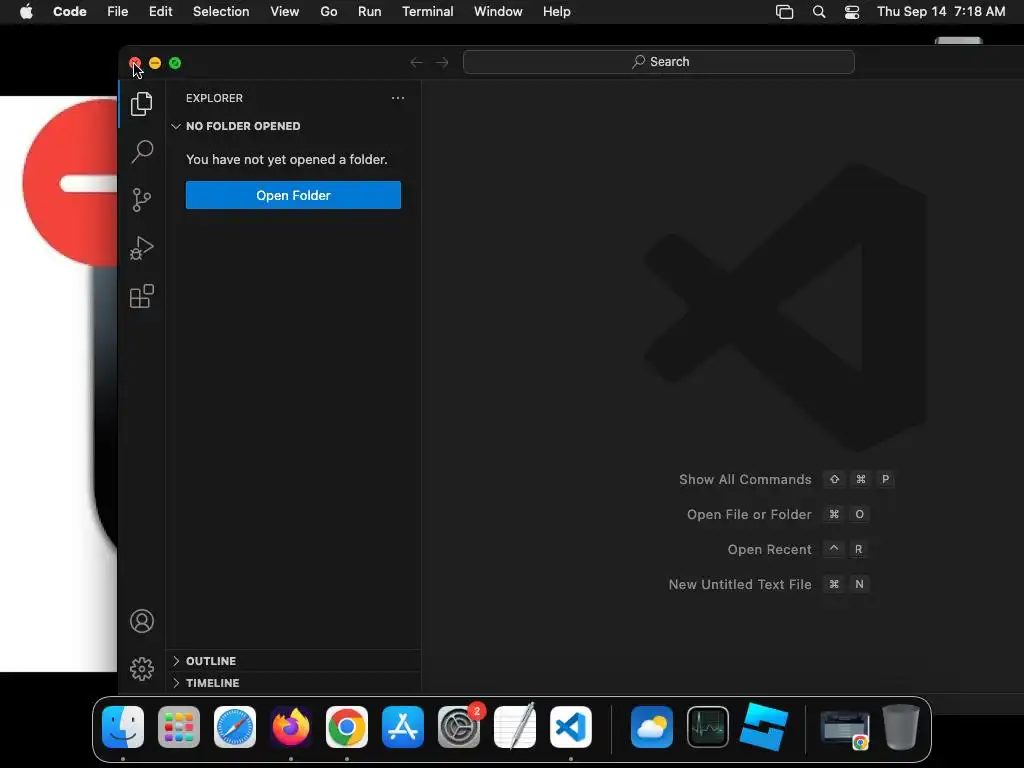The image size is (1024, 768).
Task: Click the Go Forward arrow
Action: coord(442,62)
